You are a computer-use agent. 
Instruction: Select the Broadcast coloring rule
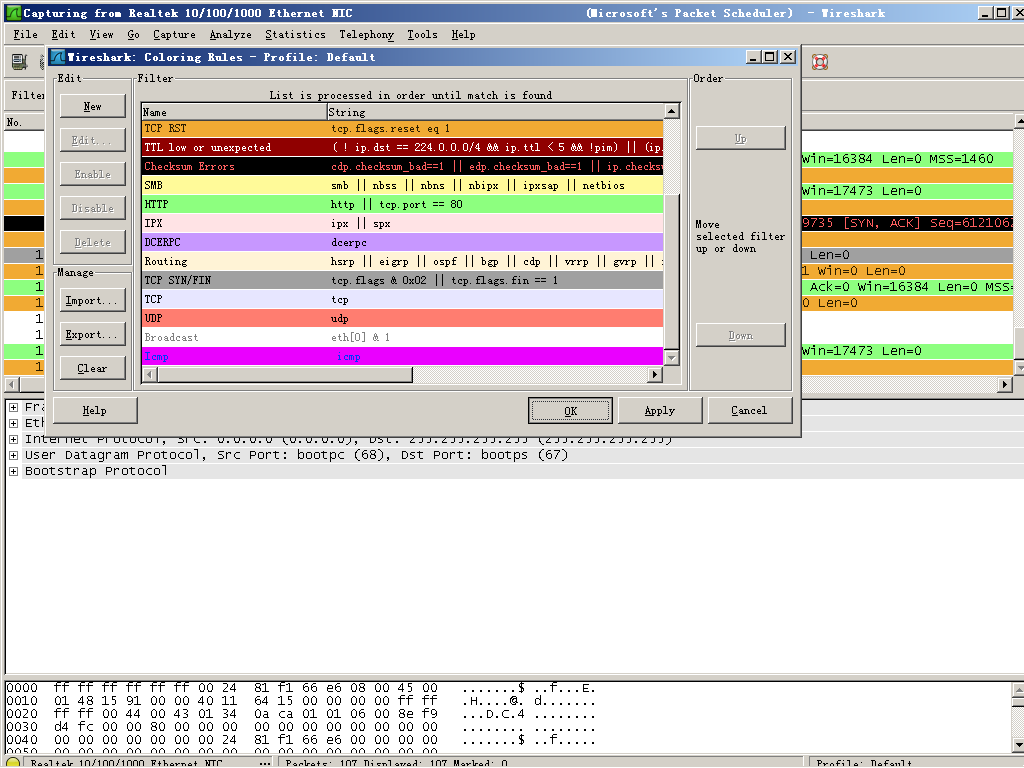[x=403, y=337]
